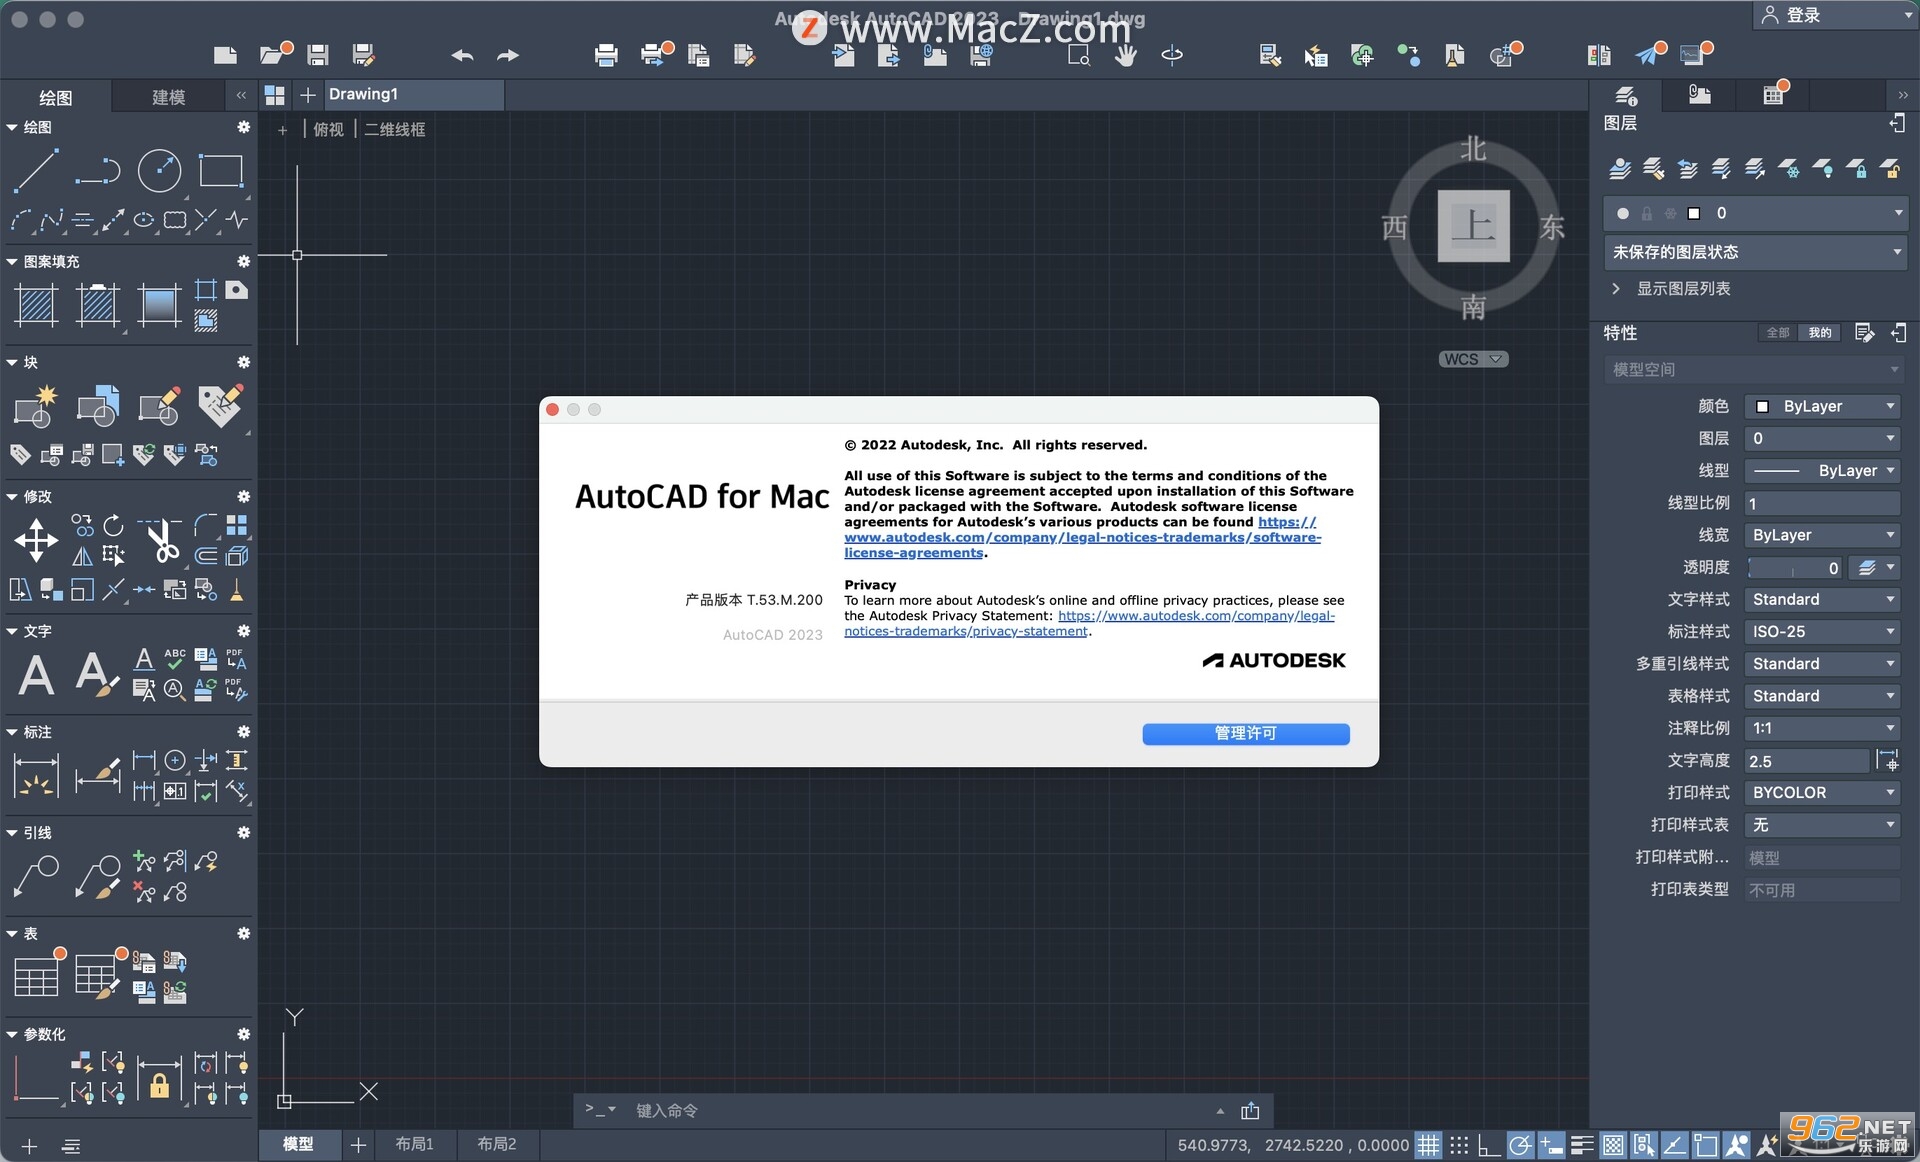
Task: Click the Hatch pattern fill tool
Action: point(36,305)
